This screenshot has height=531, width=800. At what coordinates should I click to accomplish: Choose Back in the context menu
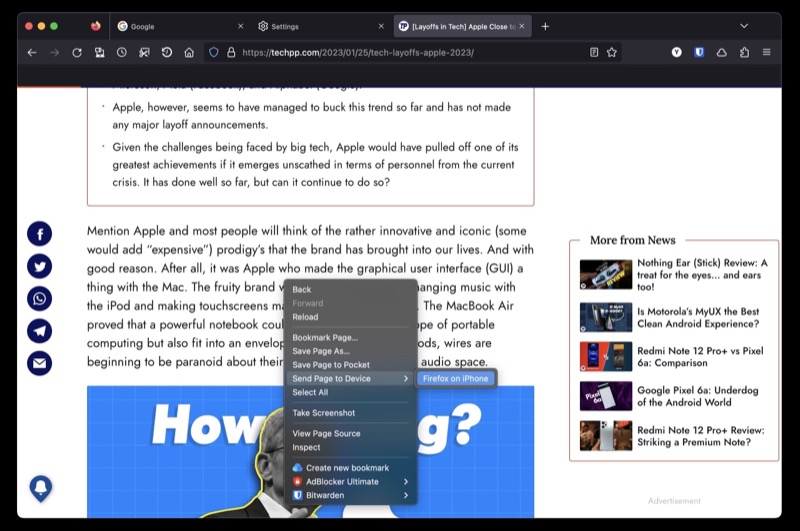(349, 289)
